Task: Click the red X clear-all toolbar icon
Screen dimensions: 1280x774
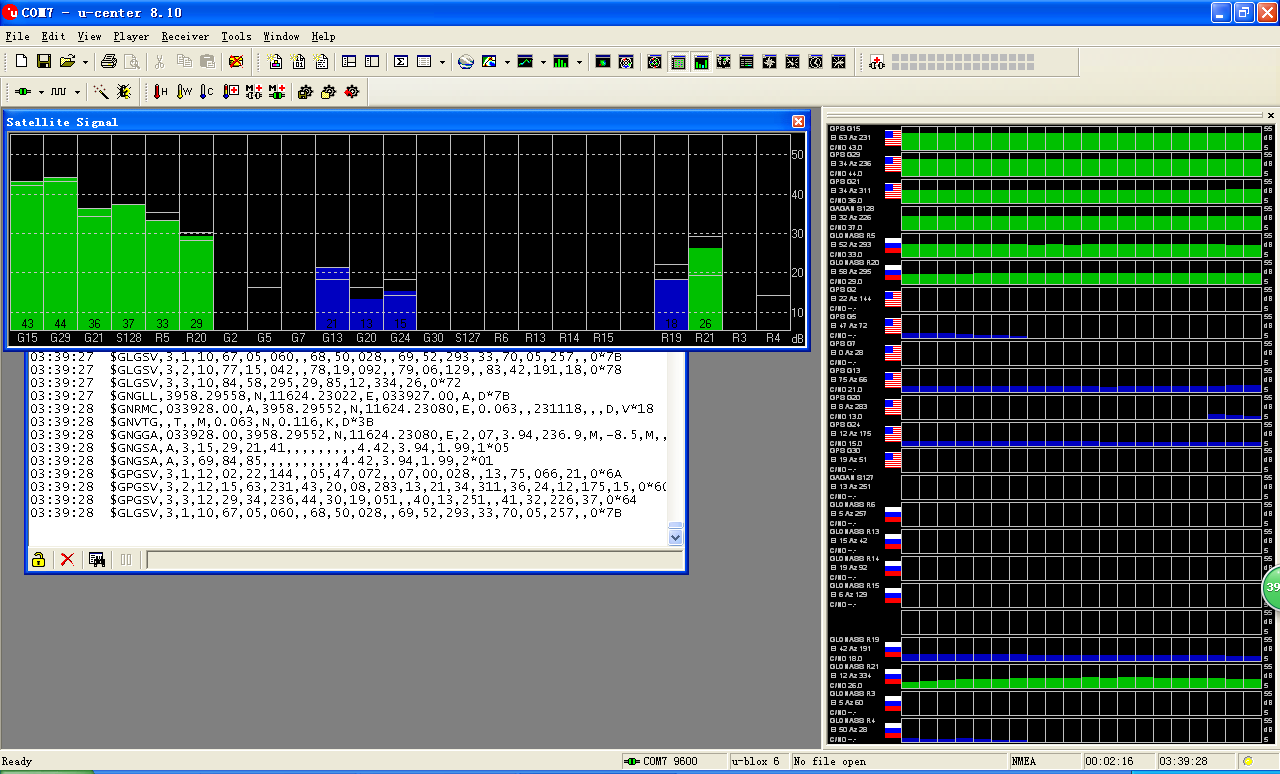Action: 236,62
